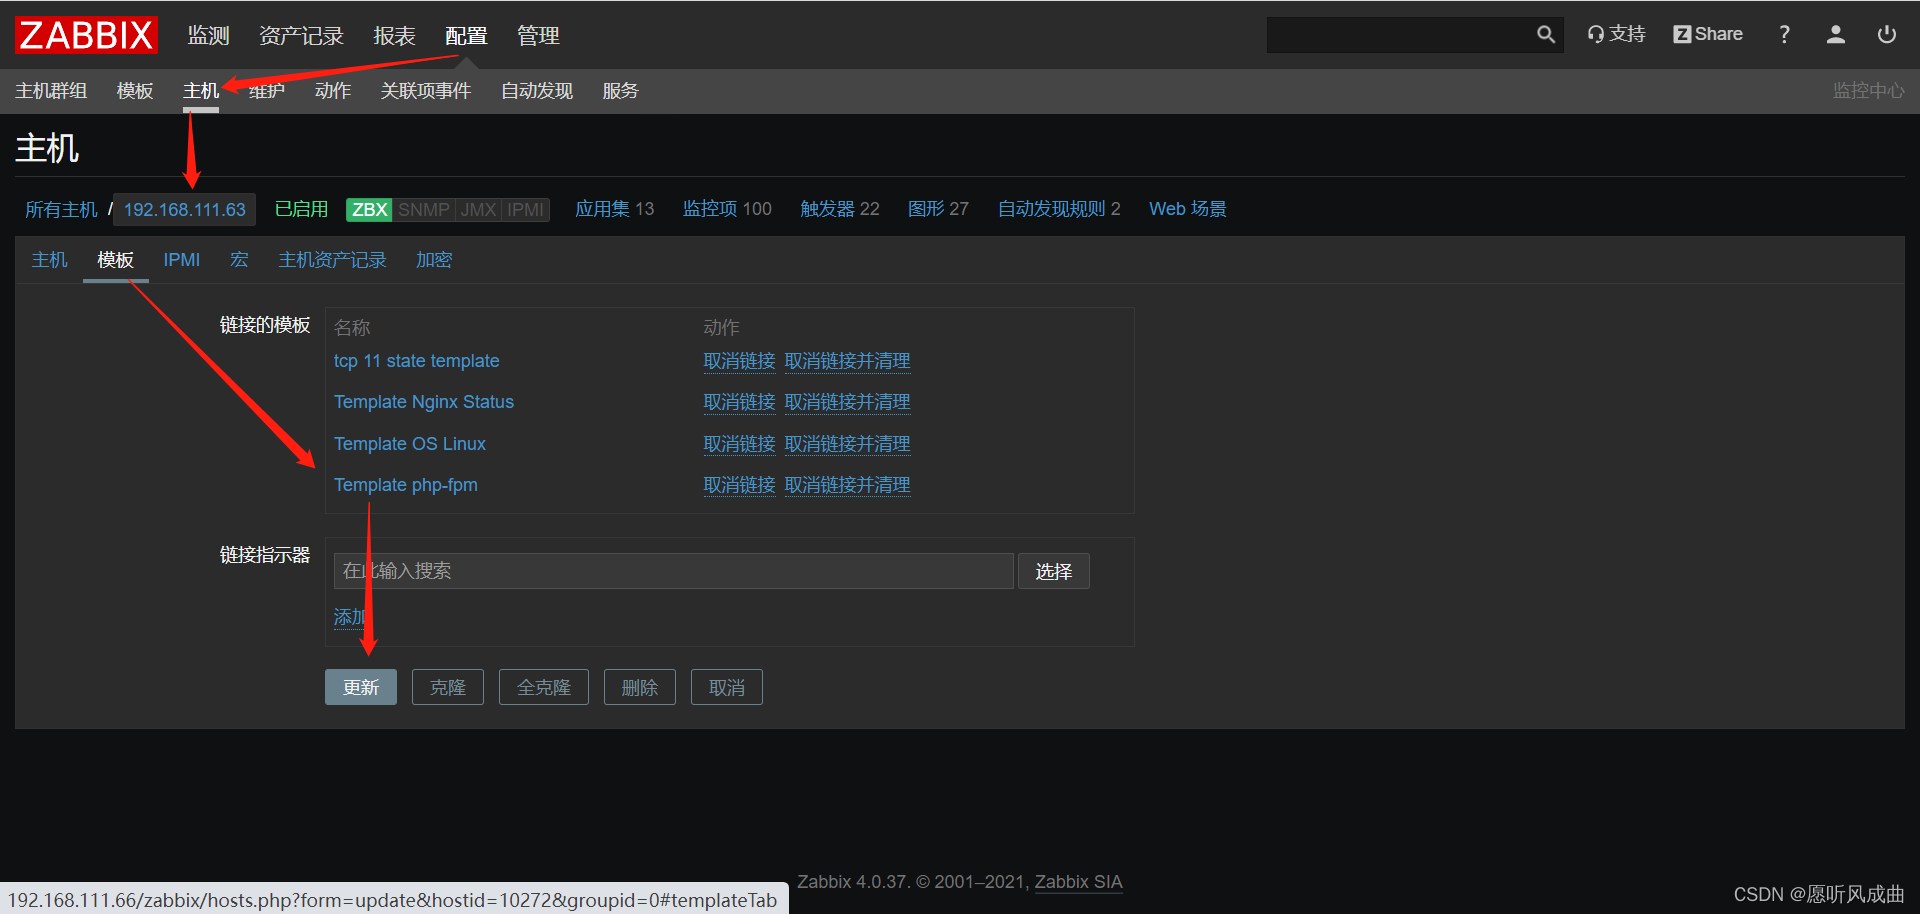Click 取消链接 for tcp 11 state template
The height and width of the screenshot is (914, 1920).
pyautogui.click(x=739, y=361)
